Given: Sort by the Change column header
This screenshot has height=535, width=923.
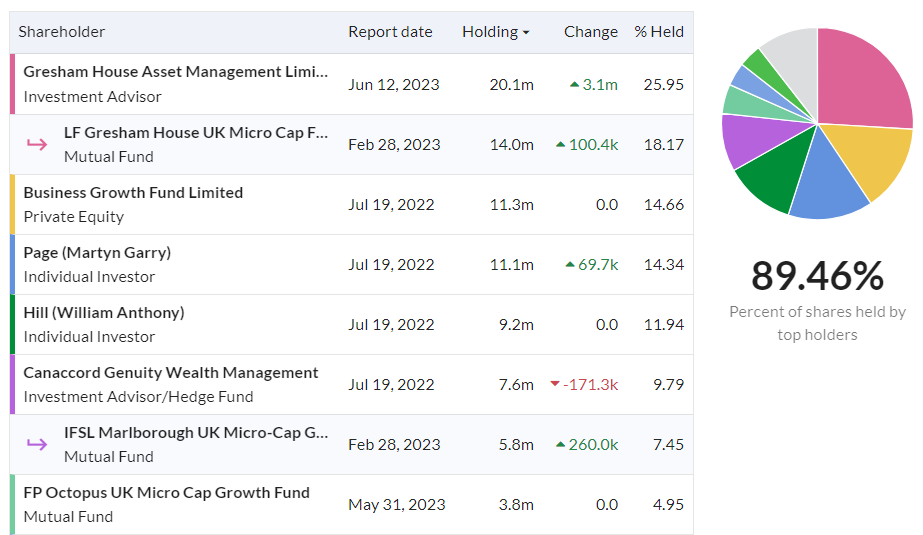Looking at the screenshot, I should [x=590, y=32].
